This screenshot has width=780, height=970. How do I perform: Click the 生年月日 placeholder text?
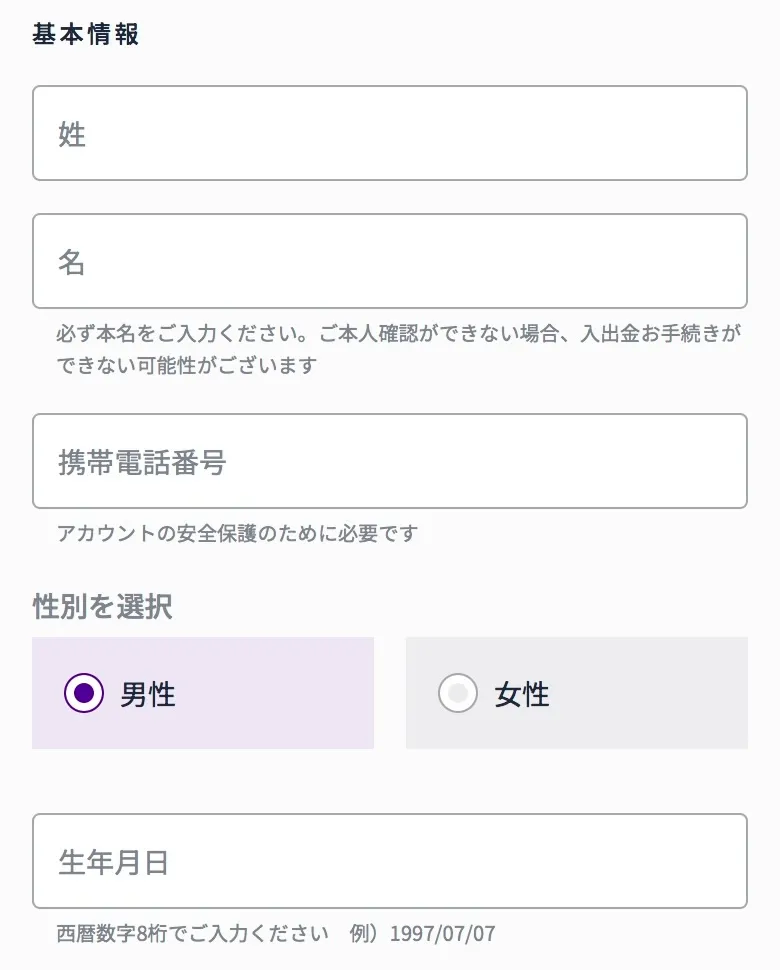click(113, 862)
